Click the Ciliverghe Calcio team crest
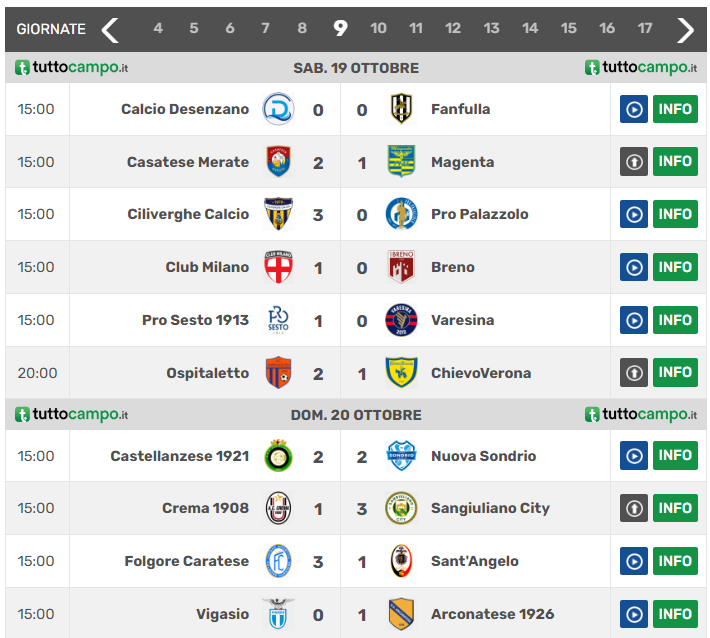Image resolution: width=710 pixels, height=638 pixels. [x=278, y=214]
